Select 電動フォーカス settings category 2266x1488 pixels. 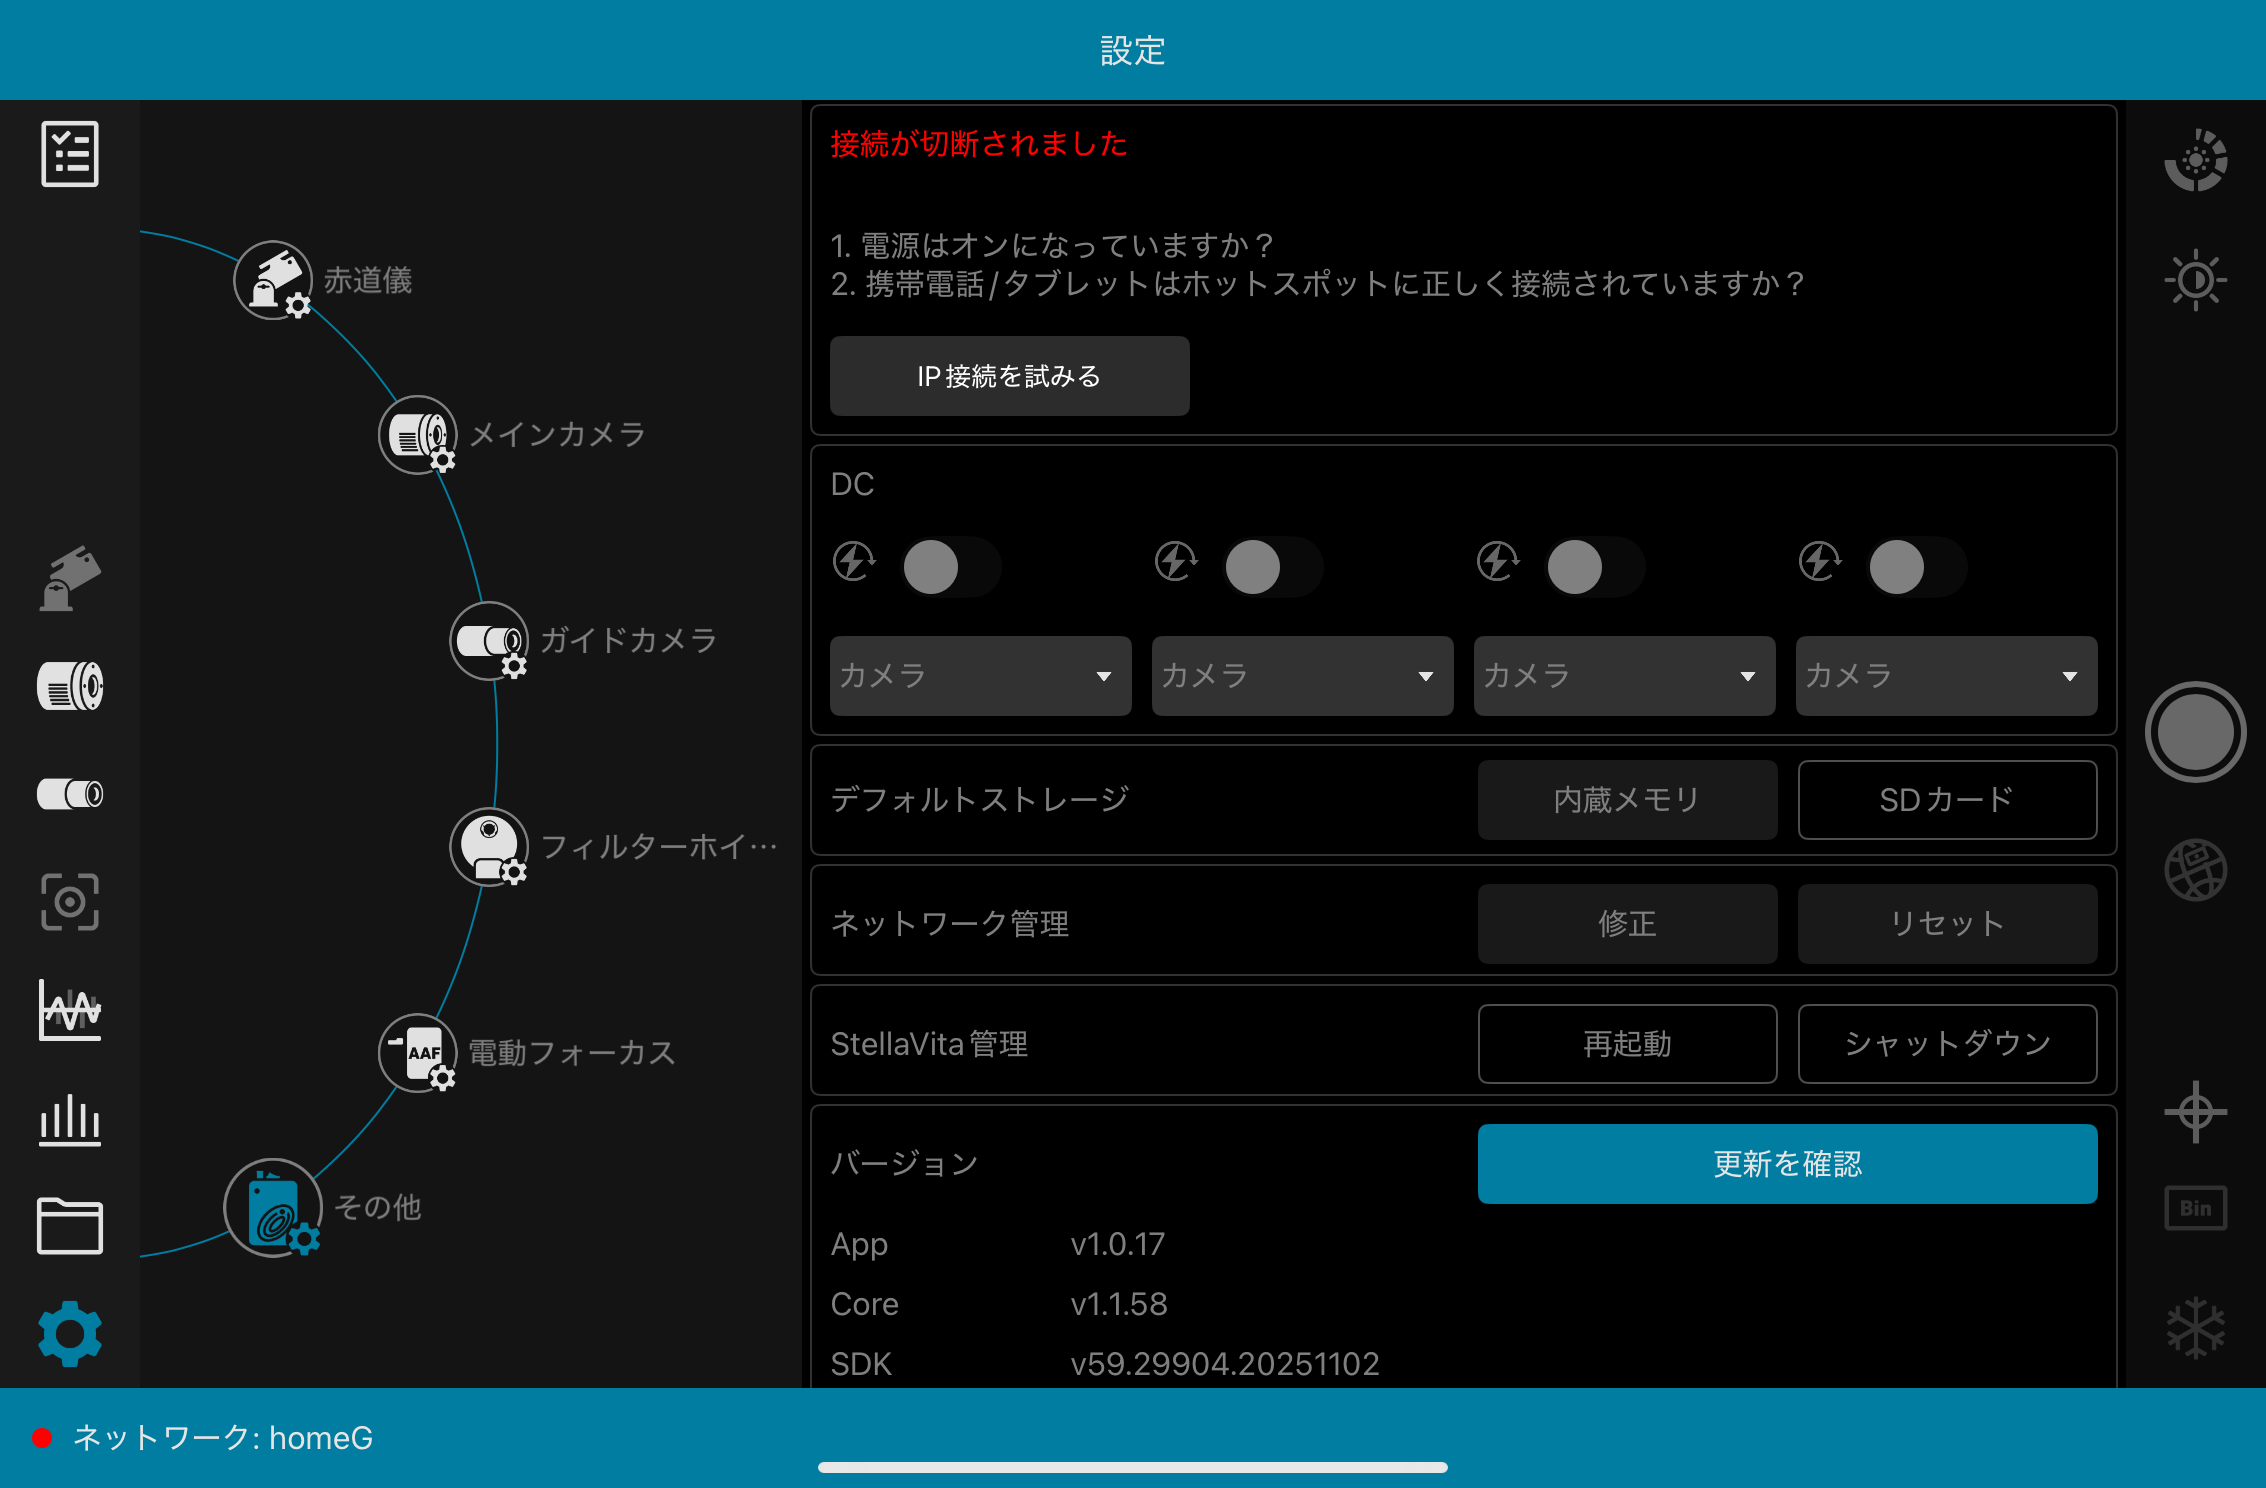(418, 1052)
